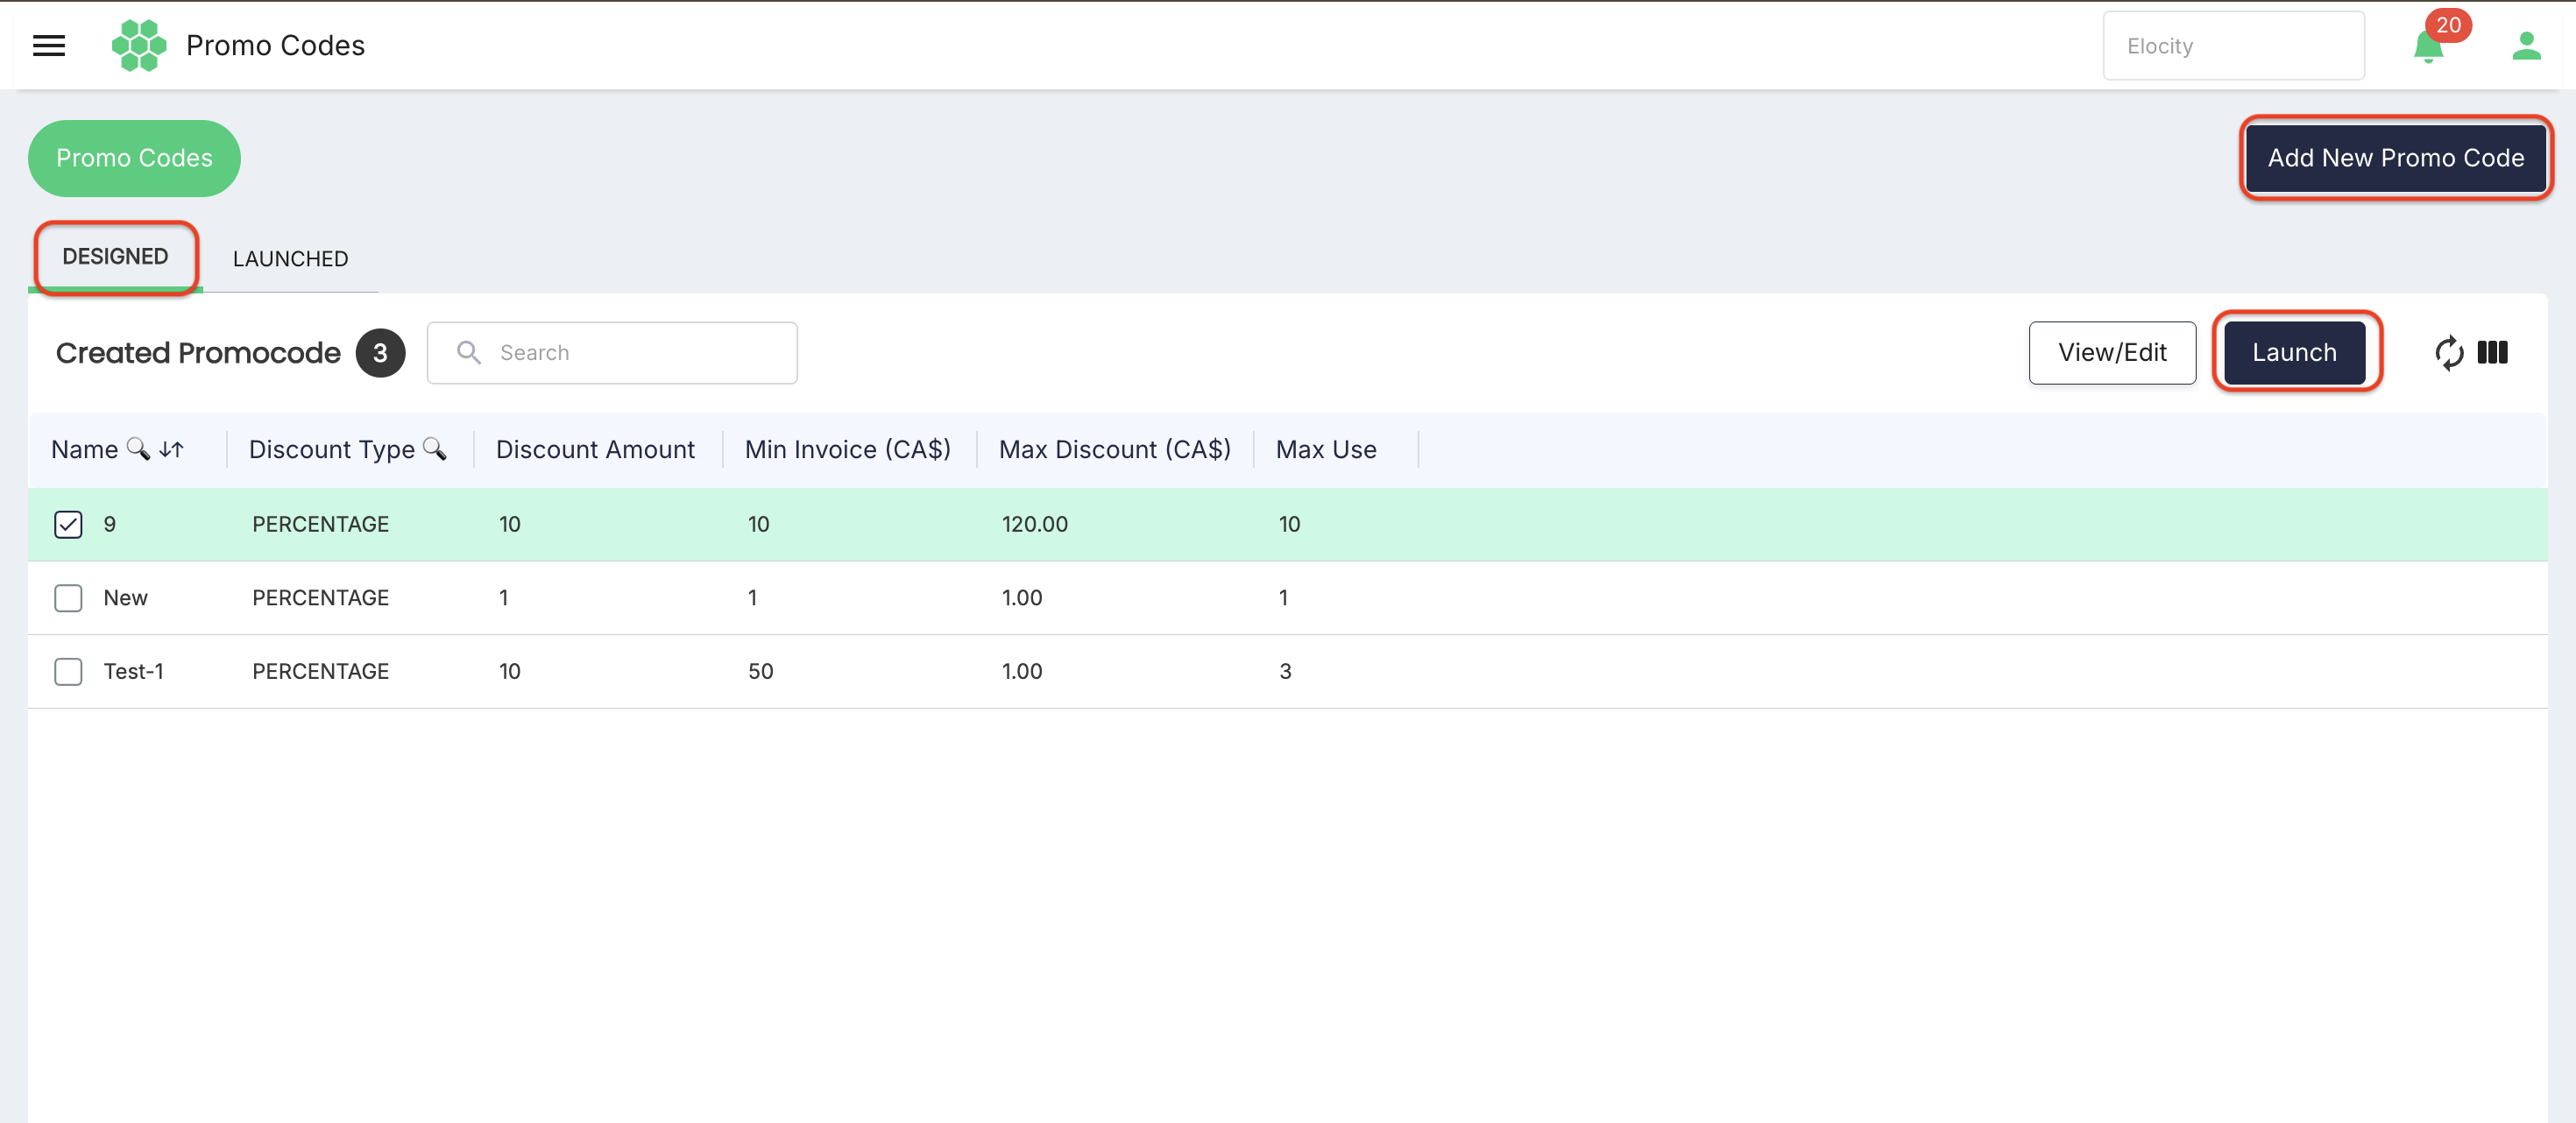Select the promo code named New
Viewport: 2576px width, 1123px height.
point(125,598)
